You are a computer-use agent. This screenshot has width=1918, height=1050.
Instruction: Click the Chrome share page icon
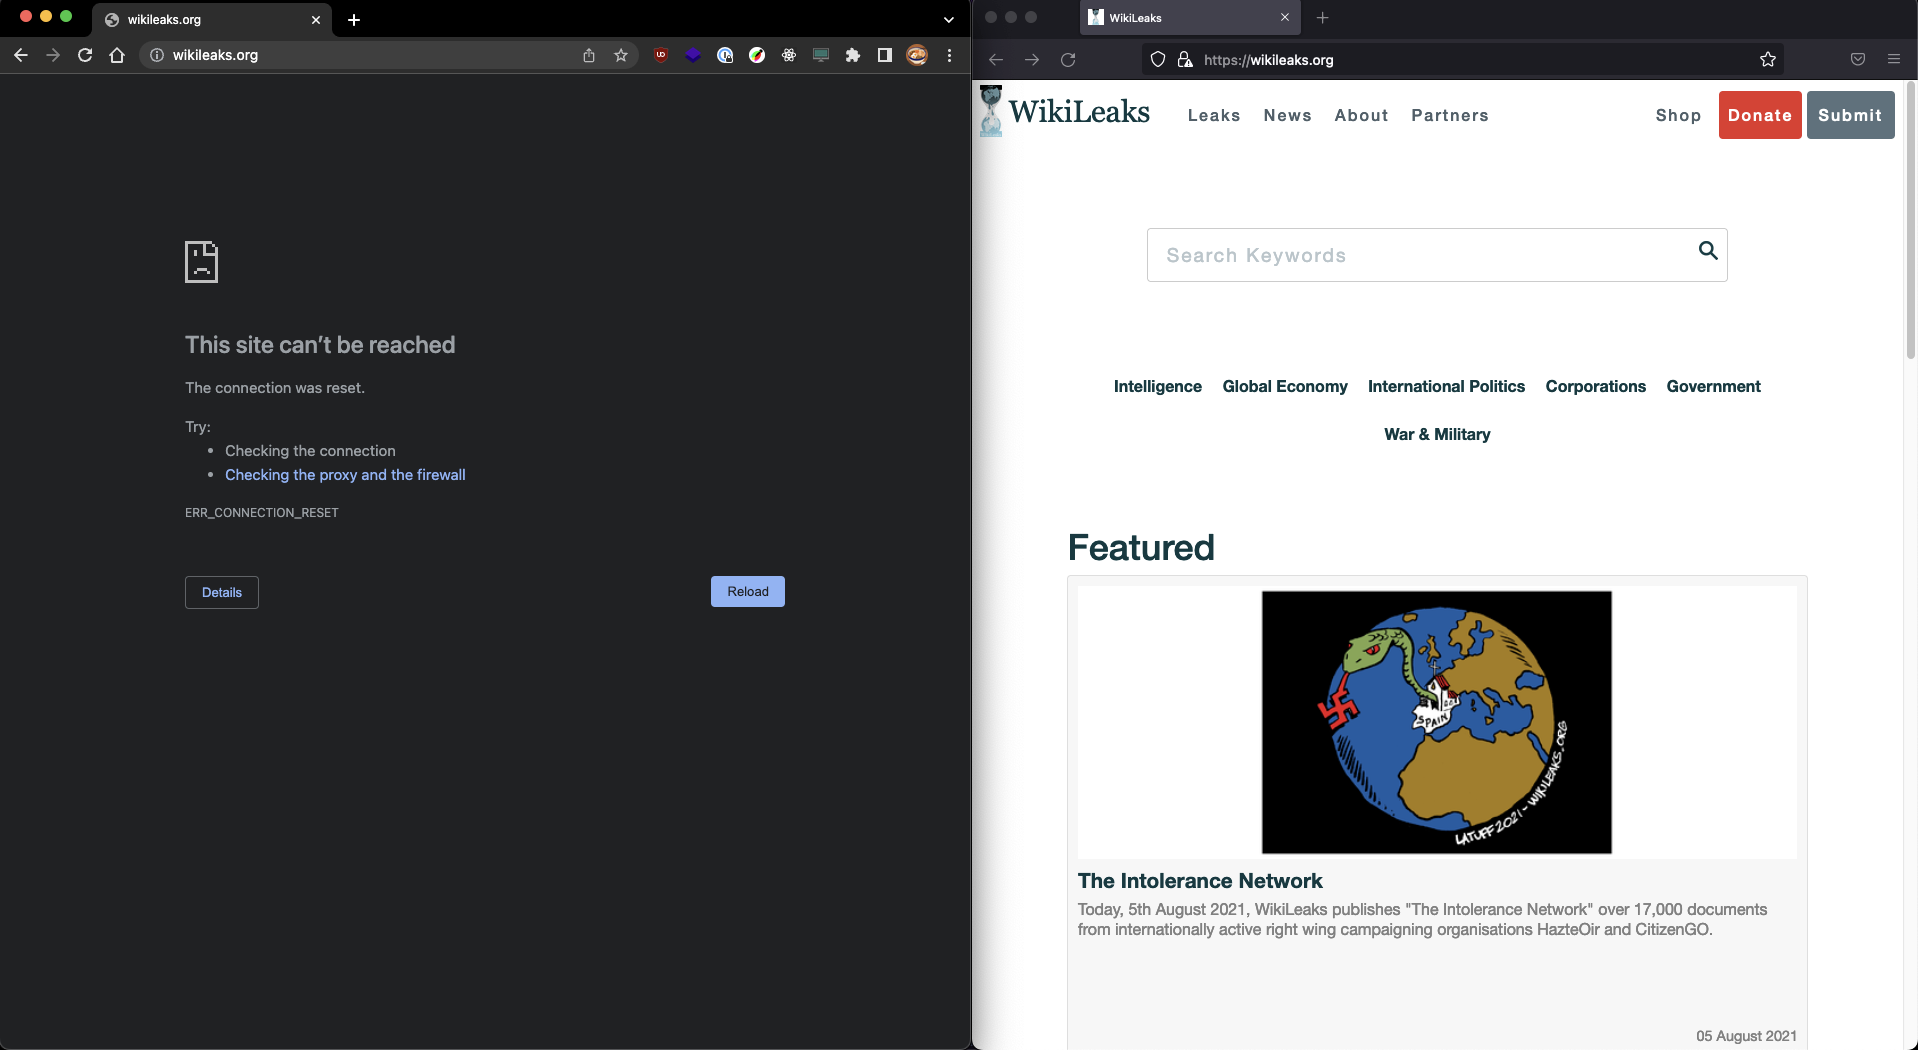click(589, 55)
